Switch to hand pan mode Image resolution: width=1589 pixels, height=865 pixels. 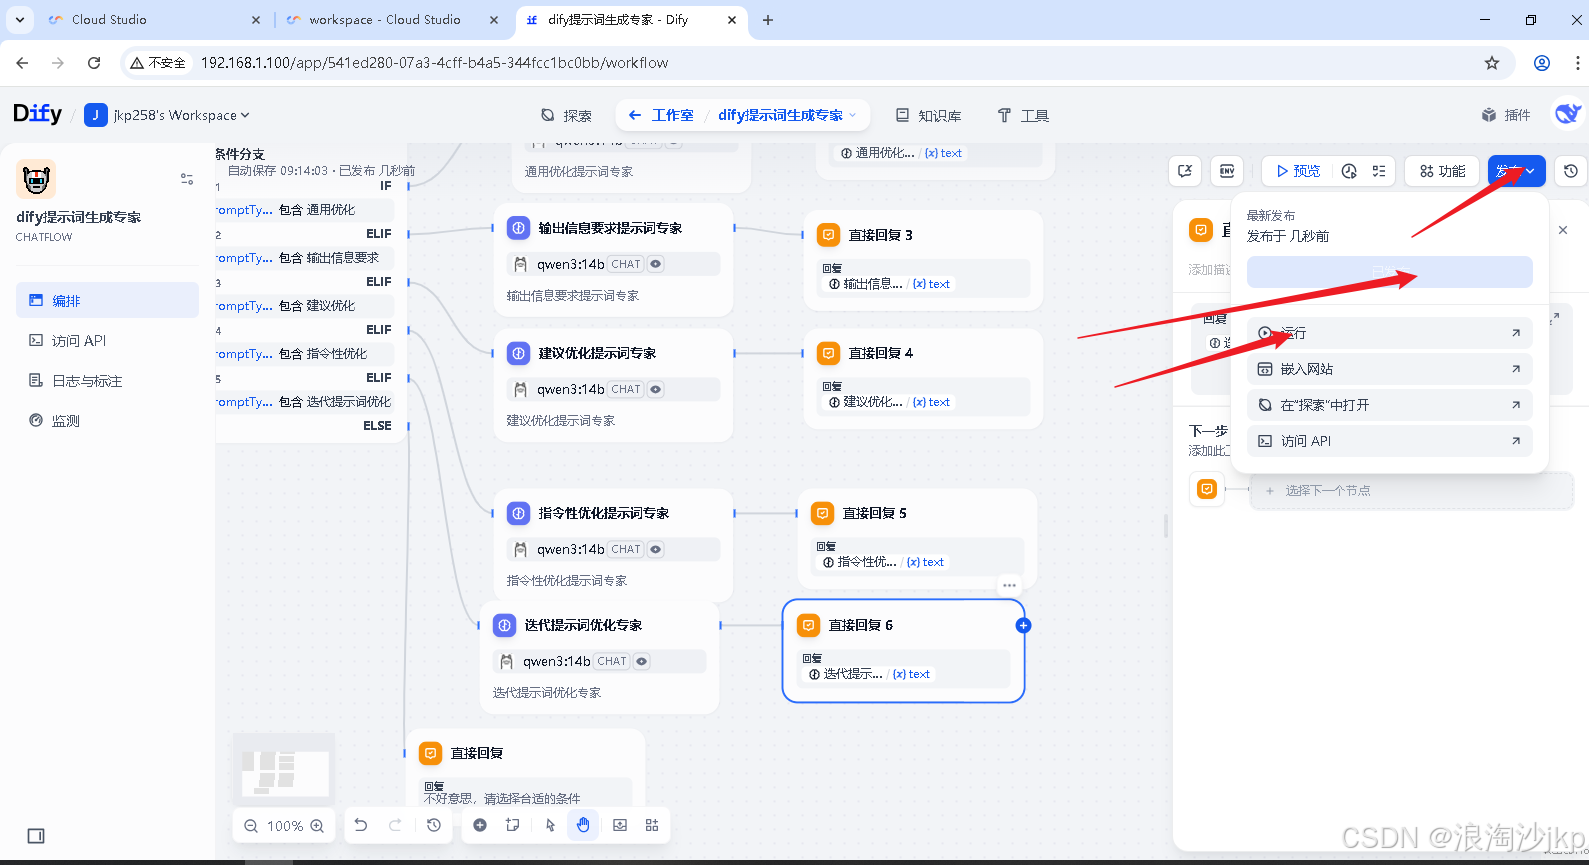pos(583,825)
